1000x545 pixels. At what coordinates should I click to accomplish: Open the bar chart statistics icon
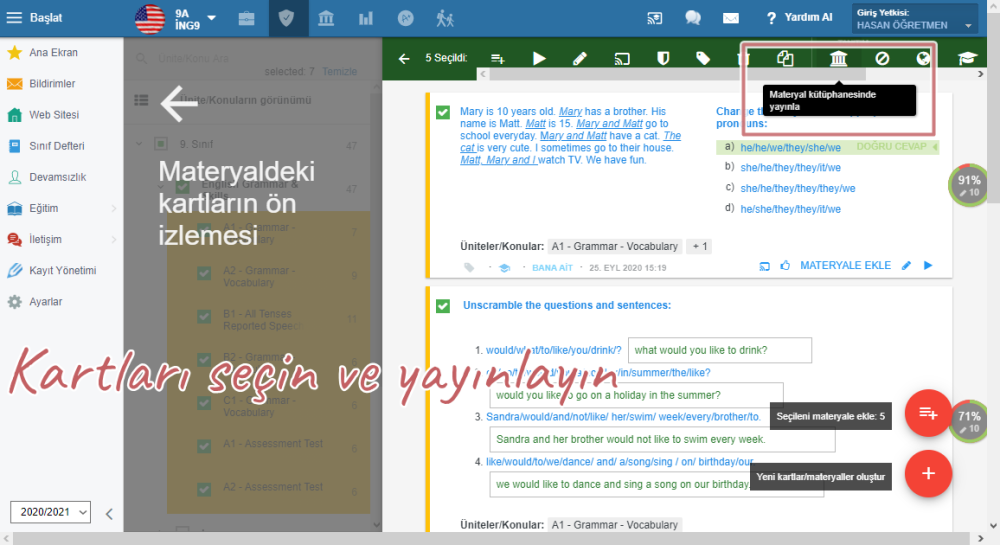365,18
